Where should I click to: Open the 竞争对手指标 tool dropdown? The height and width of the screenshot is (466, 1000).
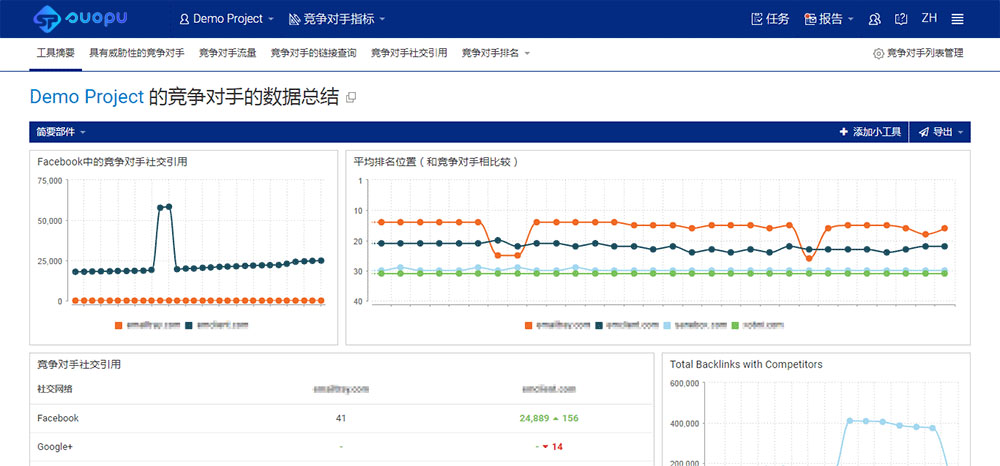337,19
